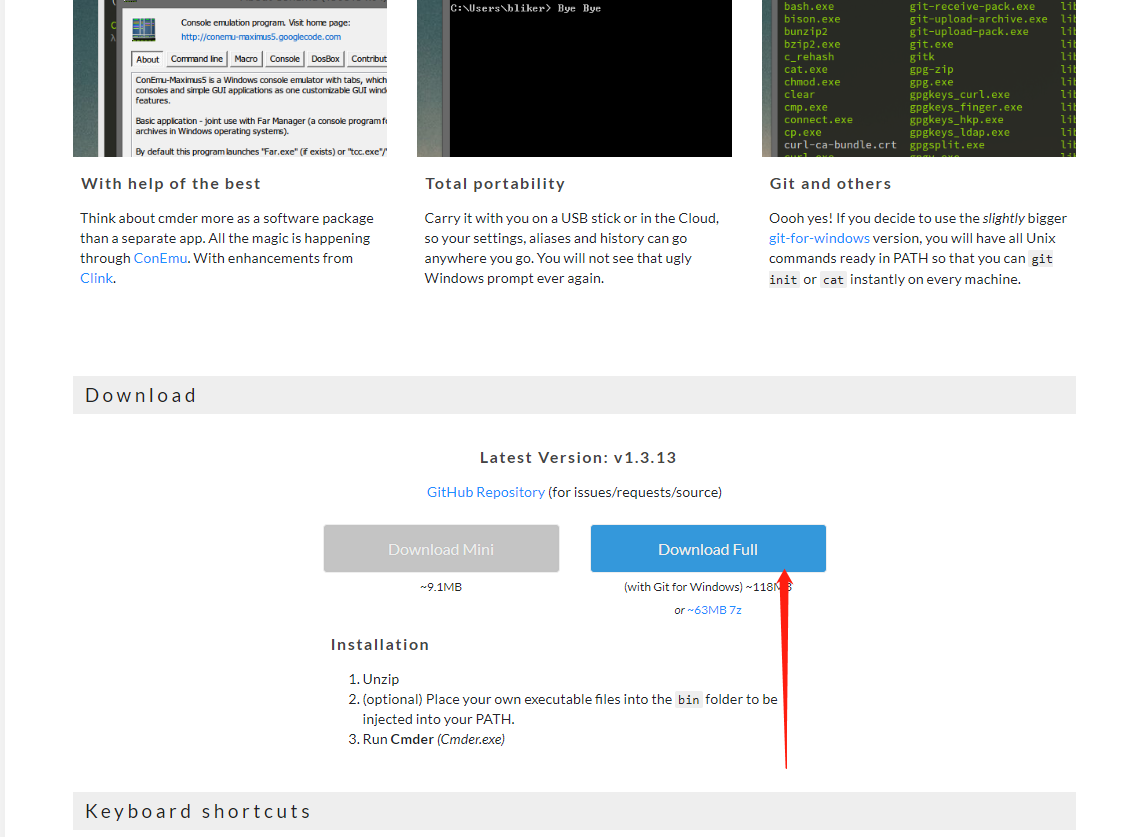Click the '~9.1MB' size label
This screenshot has width=1145, height=837.
click(x=441, y=587)
